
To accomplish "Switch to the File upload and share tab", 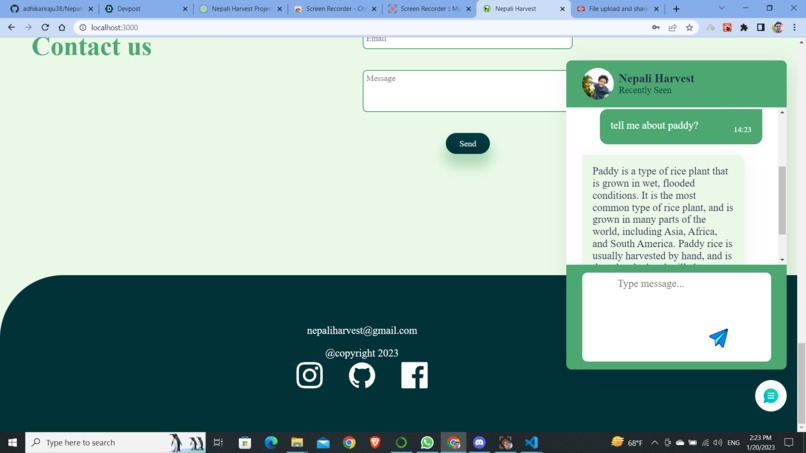I will click(x=617, y=9).
